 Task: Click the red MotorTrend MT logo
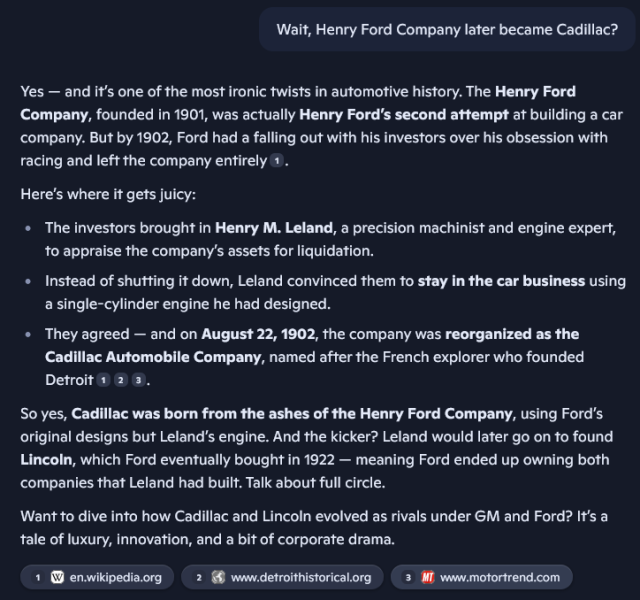tap(428, 577)
